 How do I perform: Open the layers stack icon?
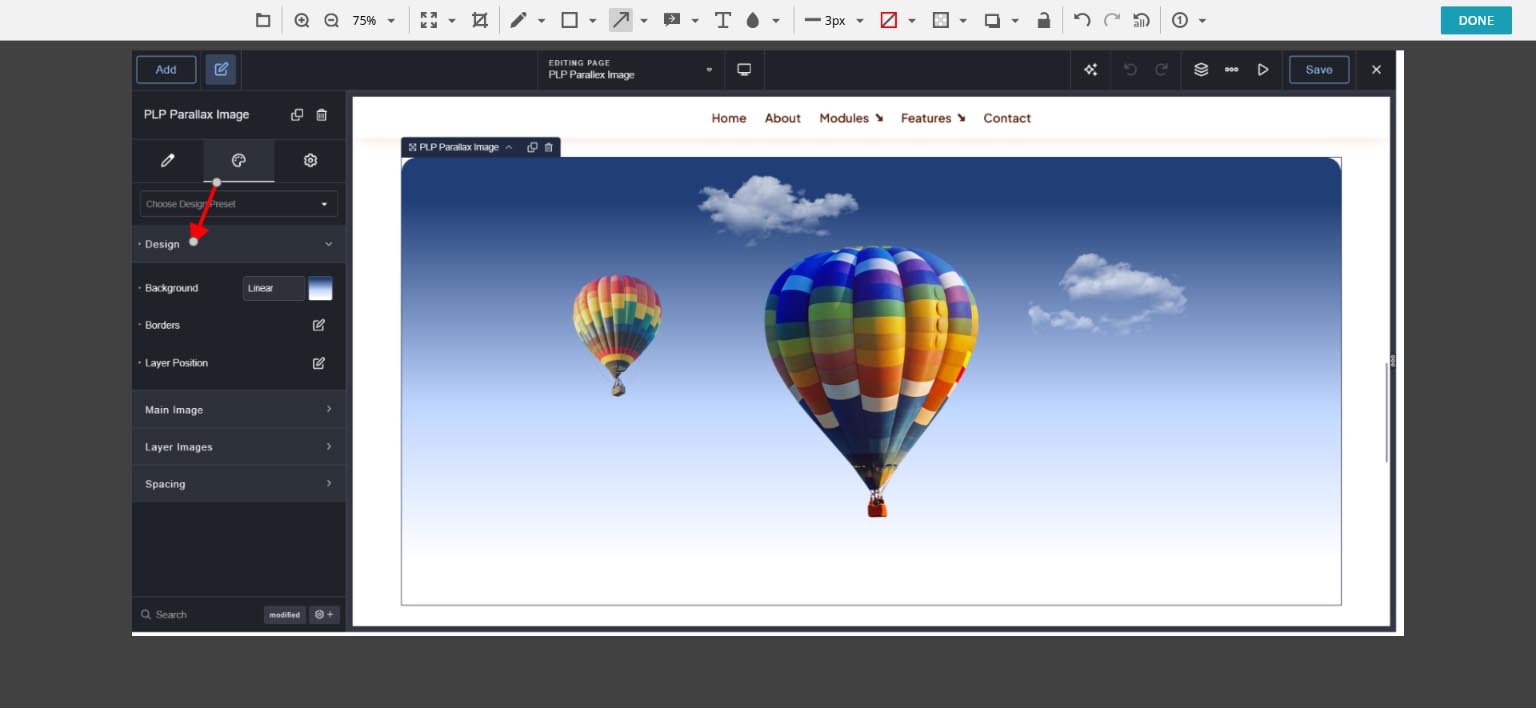(x=1201, y=69)
